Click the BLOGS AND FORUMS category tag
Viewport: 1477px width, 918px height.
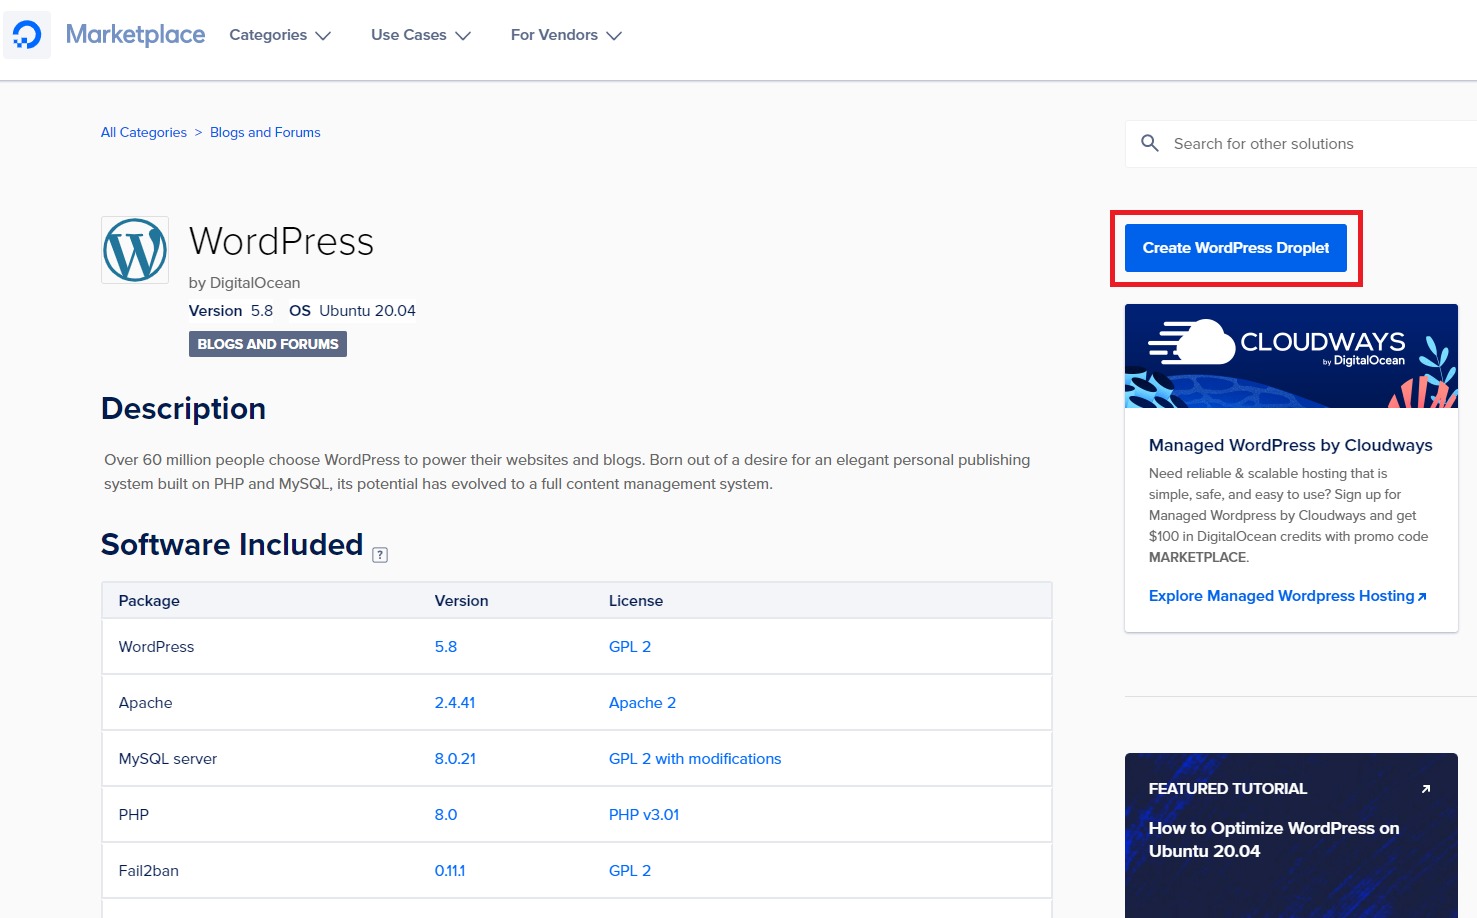(267, 343)
